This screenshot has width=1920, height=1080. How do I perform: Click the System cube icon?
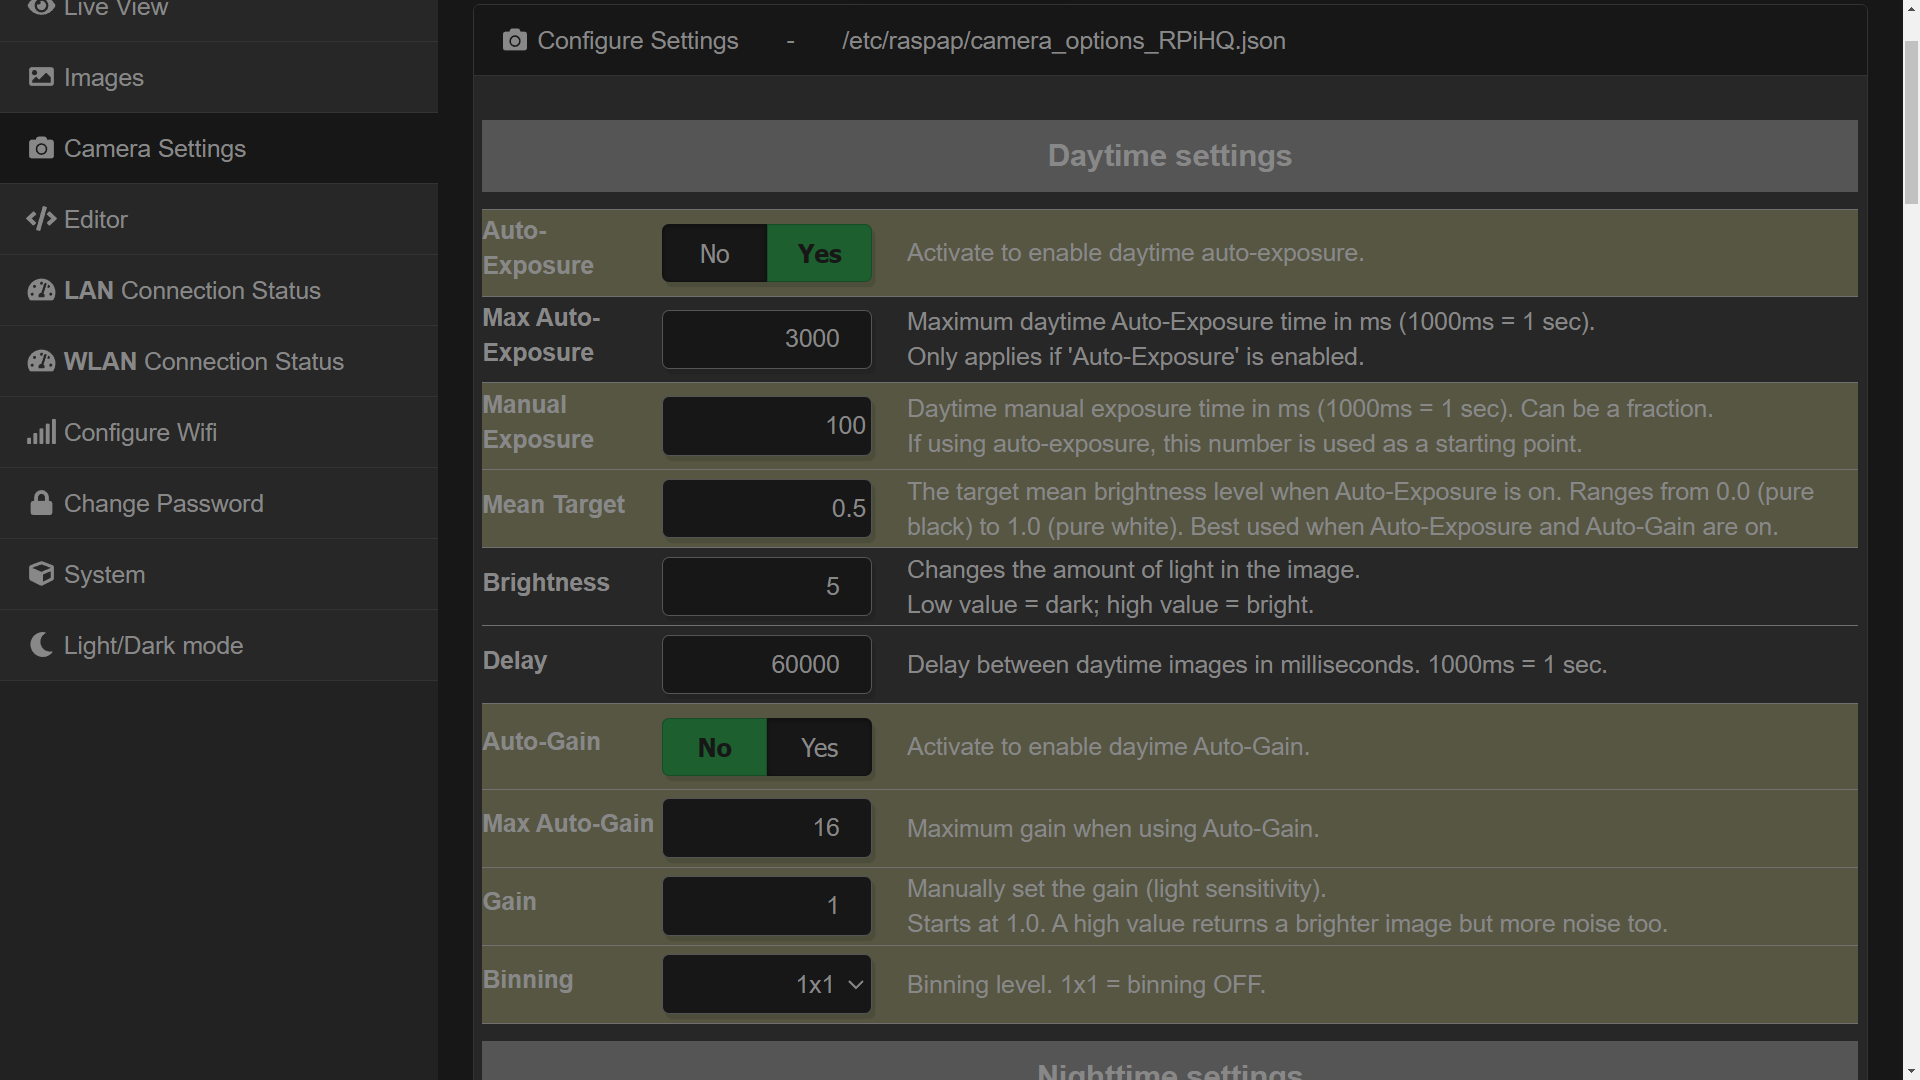point(41,574)
